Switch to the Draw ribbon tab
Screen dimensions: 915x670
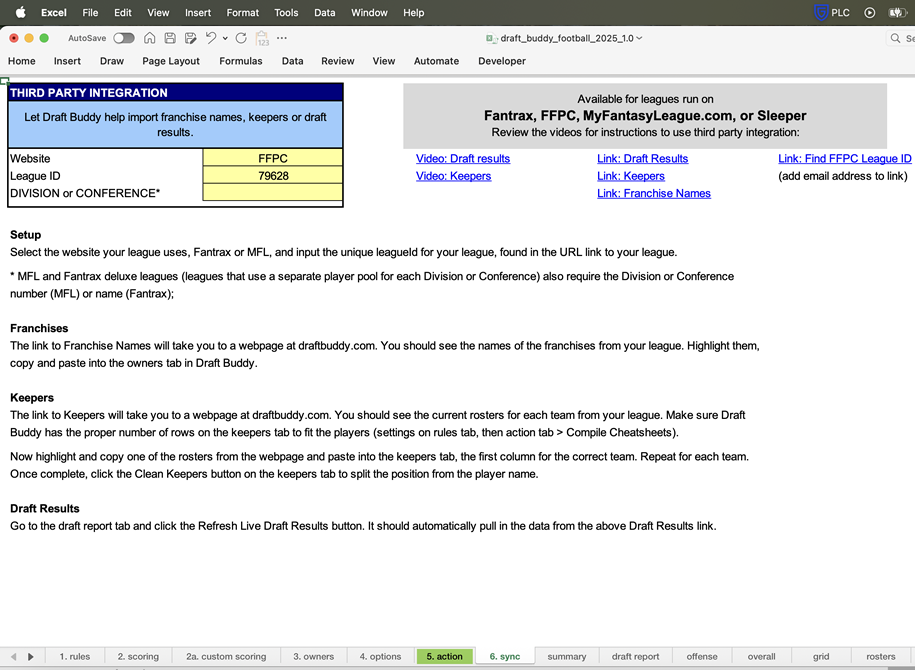click(x=111, y=61)
